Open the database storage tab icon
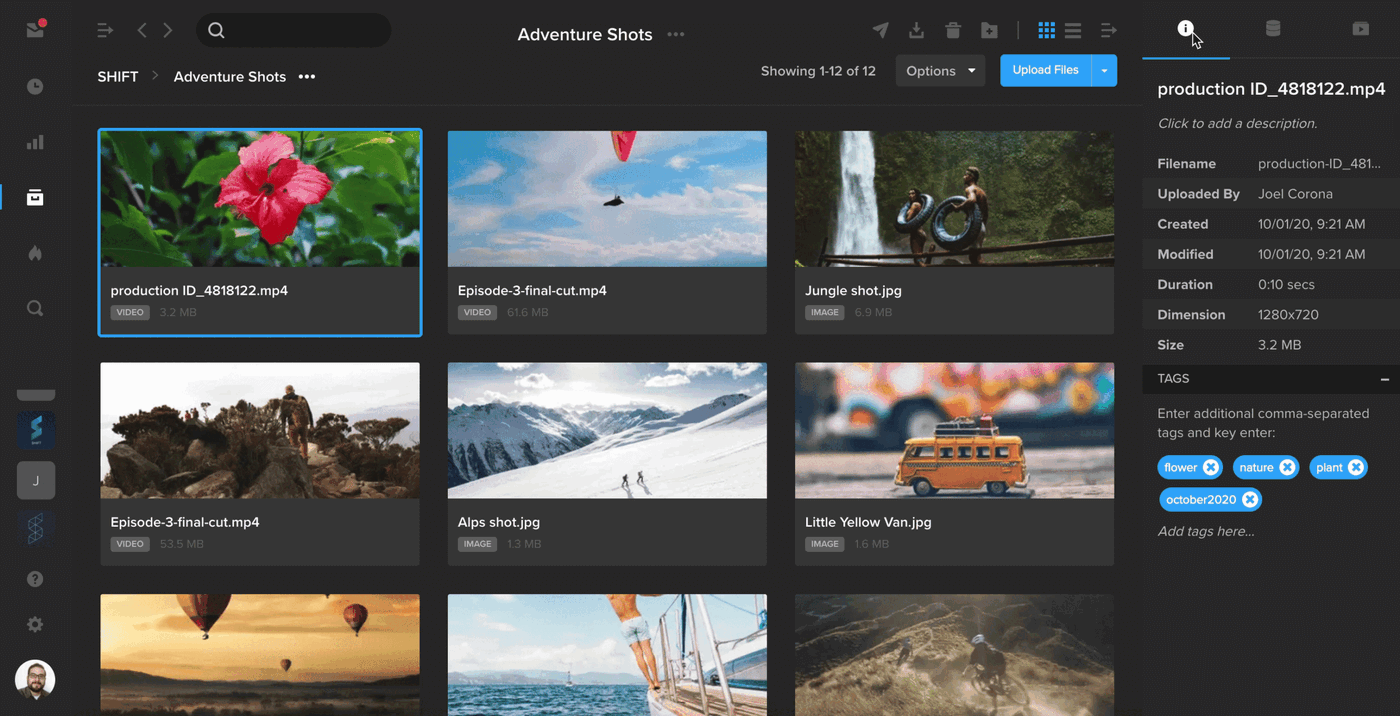This screenshot has width=1400, height=716. (x=1273, y=28)
